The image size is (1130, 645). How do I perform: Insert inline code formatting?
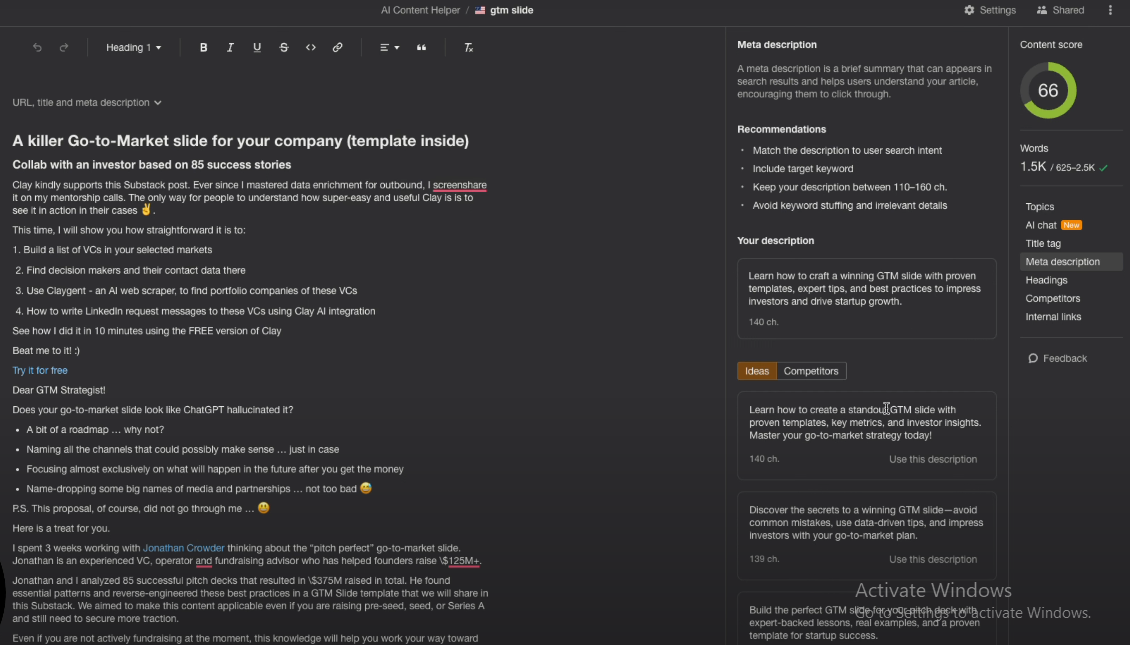[x=311, y=48]
